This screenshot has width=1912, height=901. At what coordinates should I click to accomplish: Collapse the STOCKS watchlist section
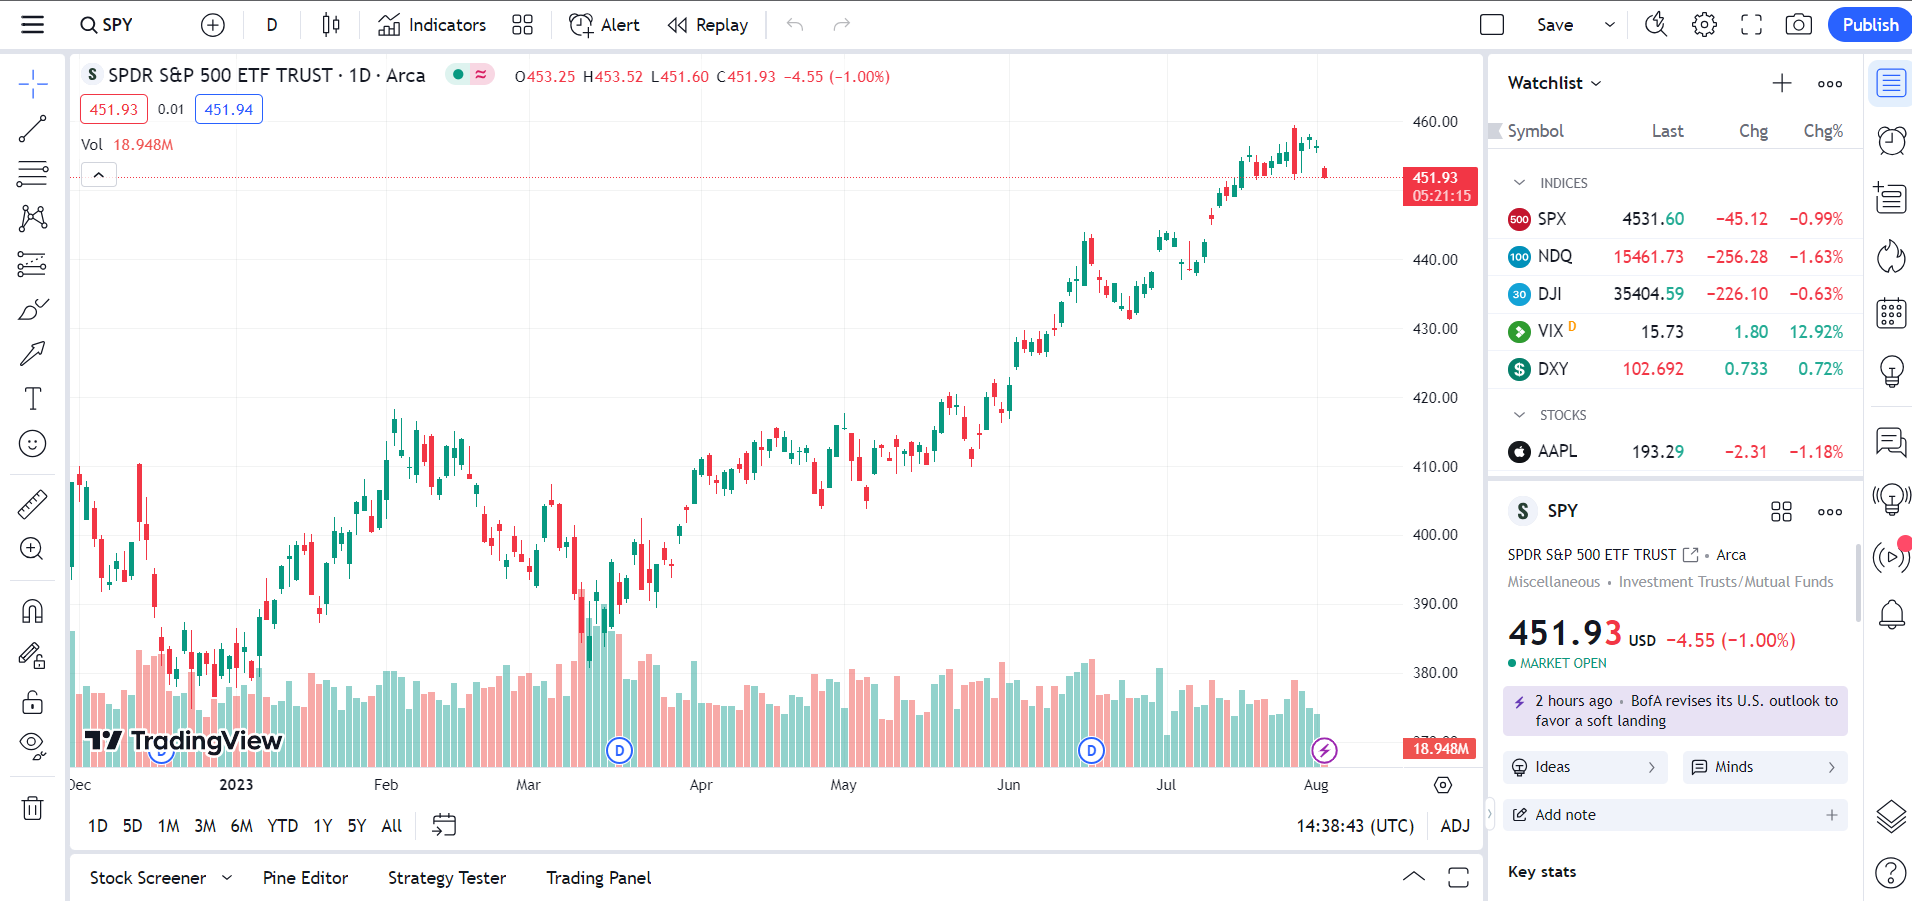click(x=1520, y=415)
